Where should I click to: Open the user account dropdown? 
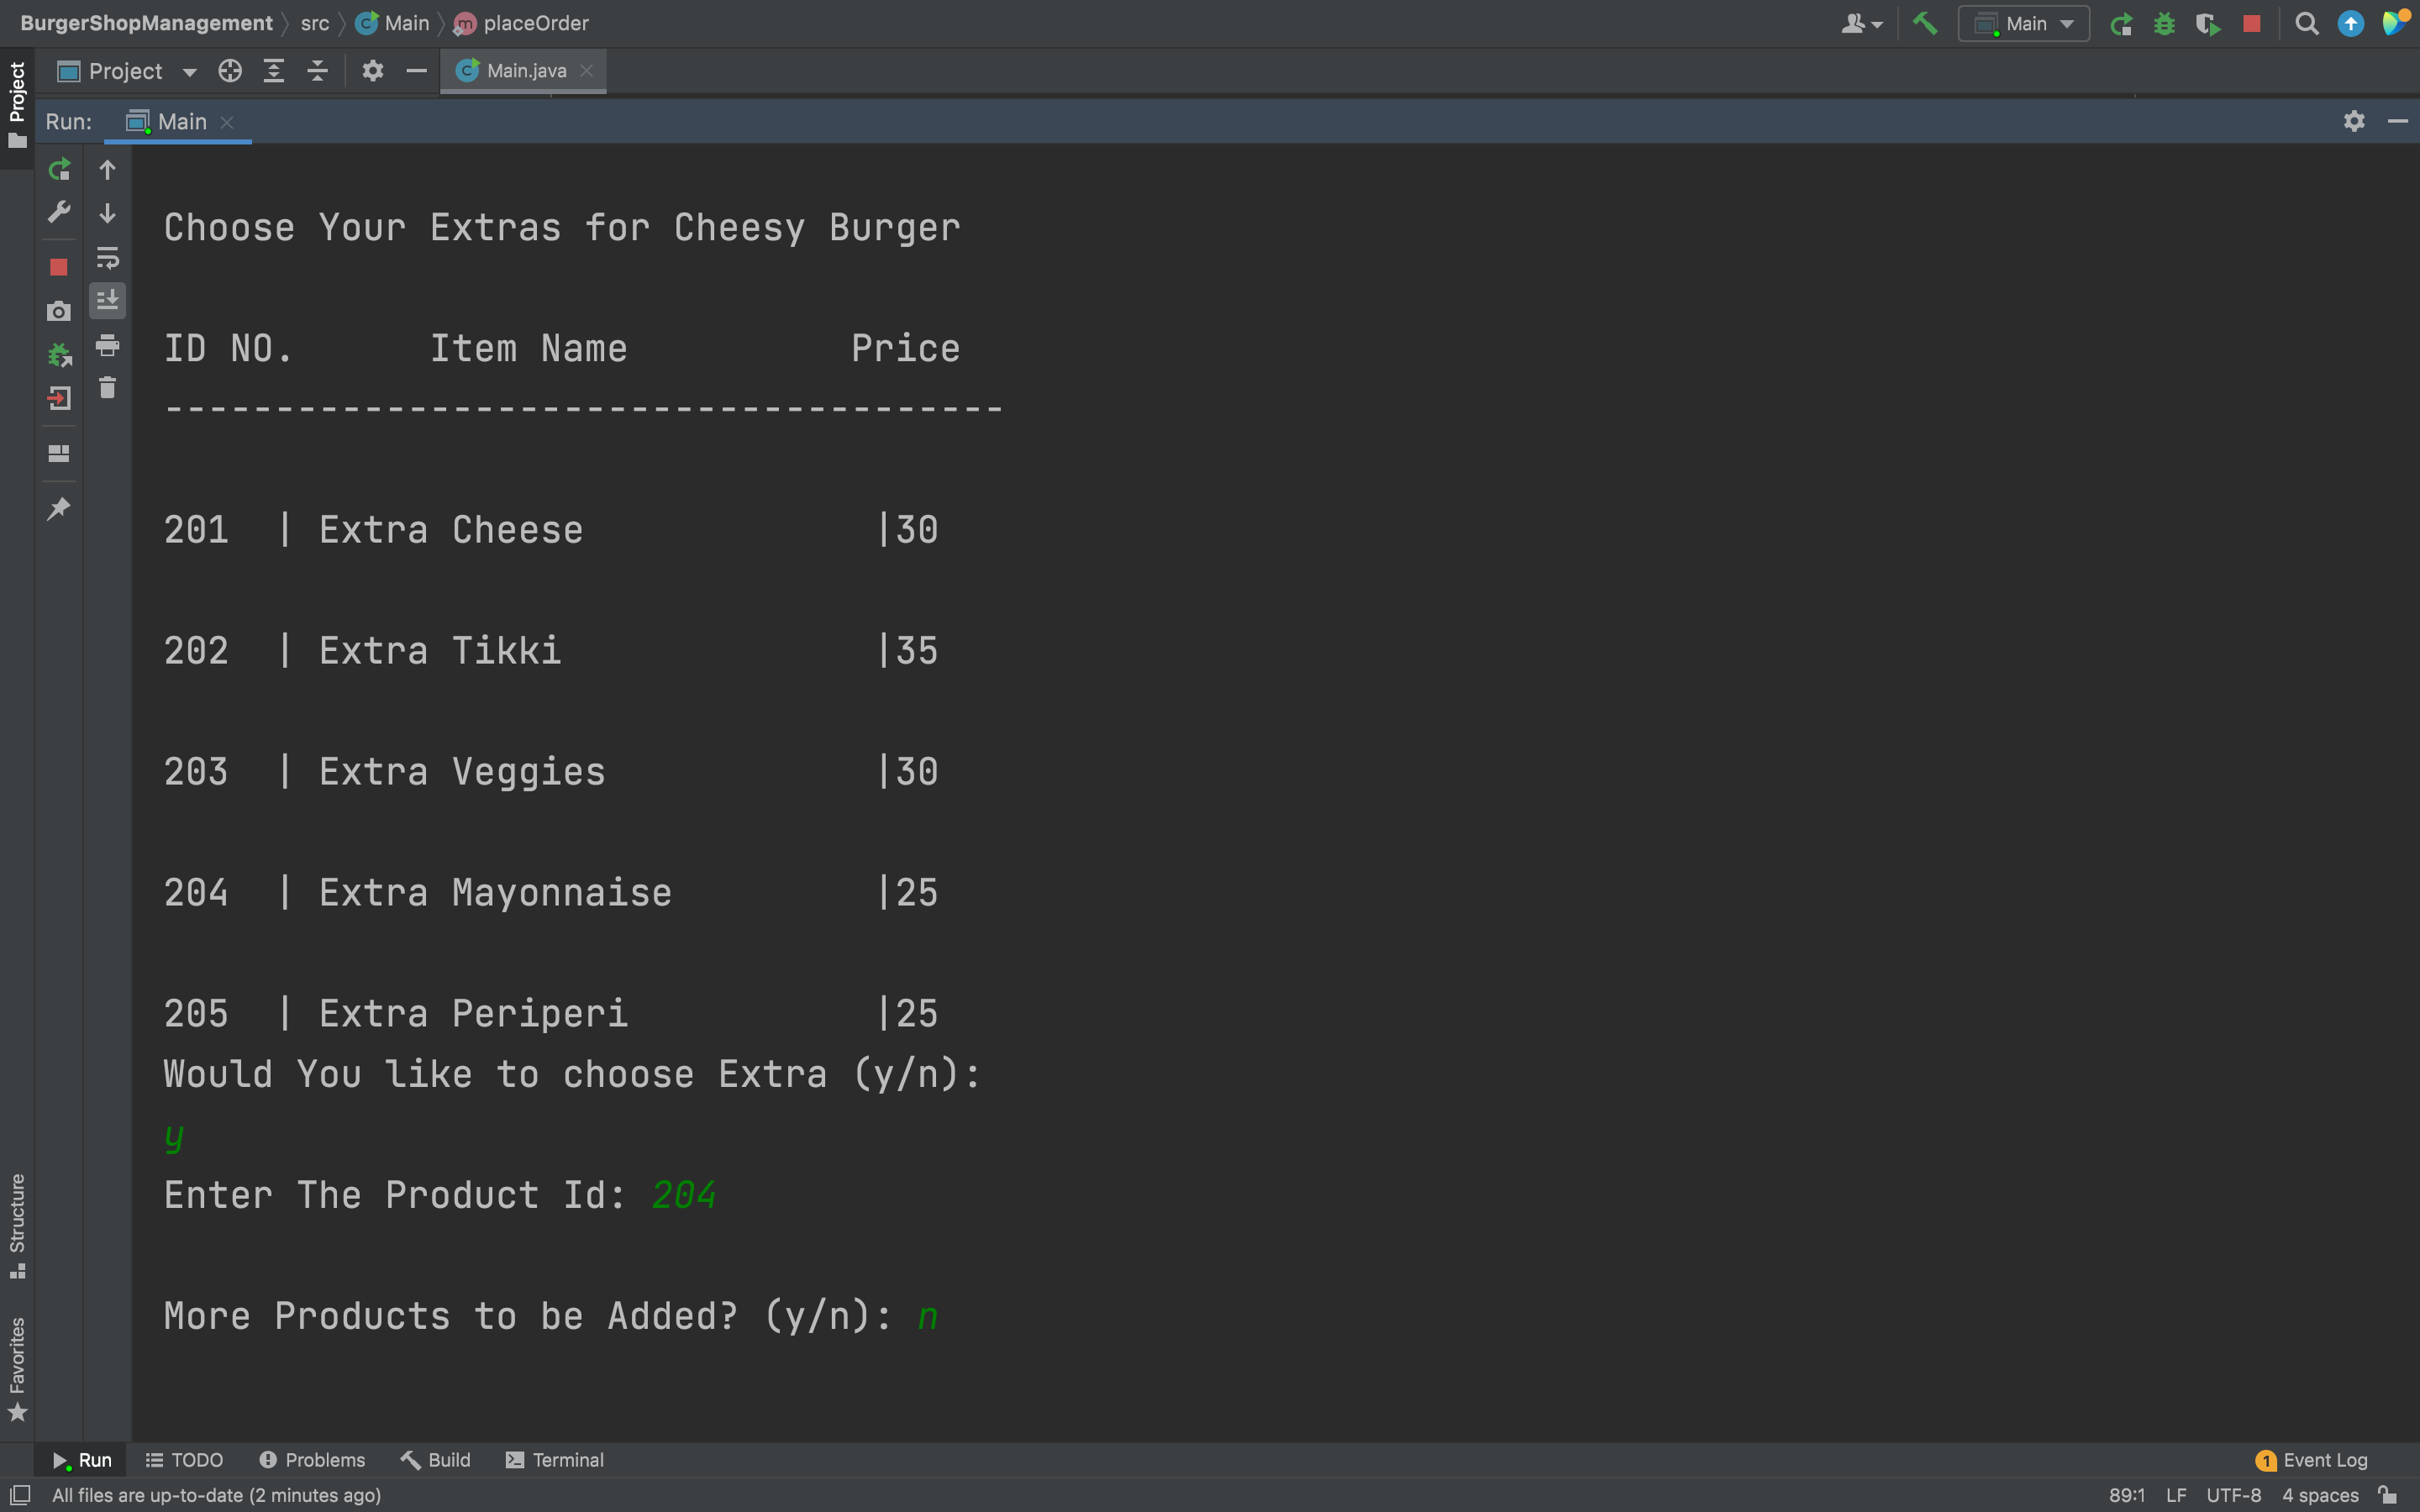(x=1861, y=23)
